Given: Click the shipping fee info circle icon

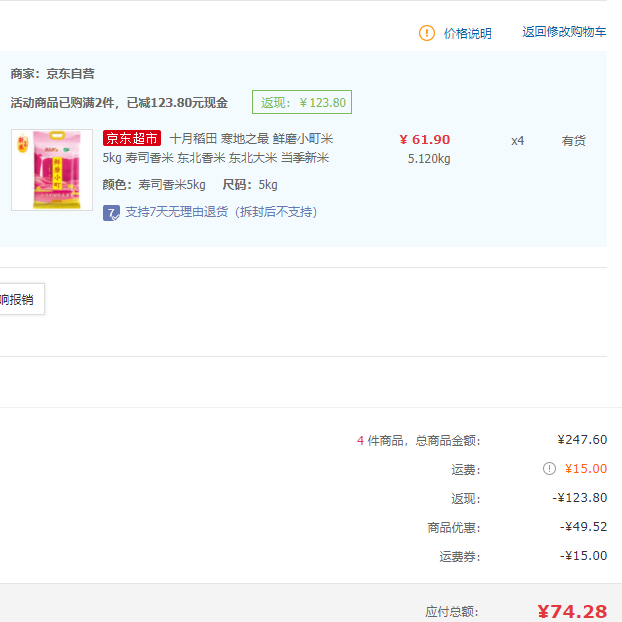Looking at the screenshot, I should pyautogui.click(x=549, y=468).
